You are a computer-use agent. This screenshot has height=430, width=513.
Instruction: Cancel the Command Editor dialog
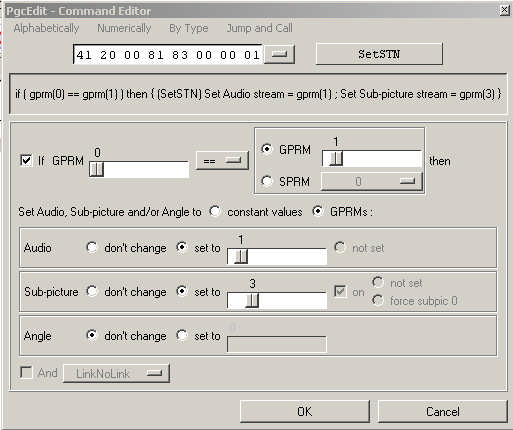pyautogui.click(x=443, y=412)
